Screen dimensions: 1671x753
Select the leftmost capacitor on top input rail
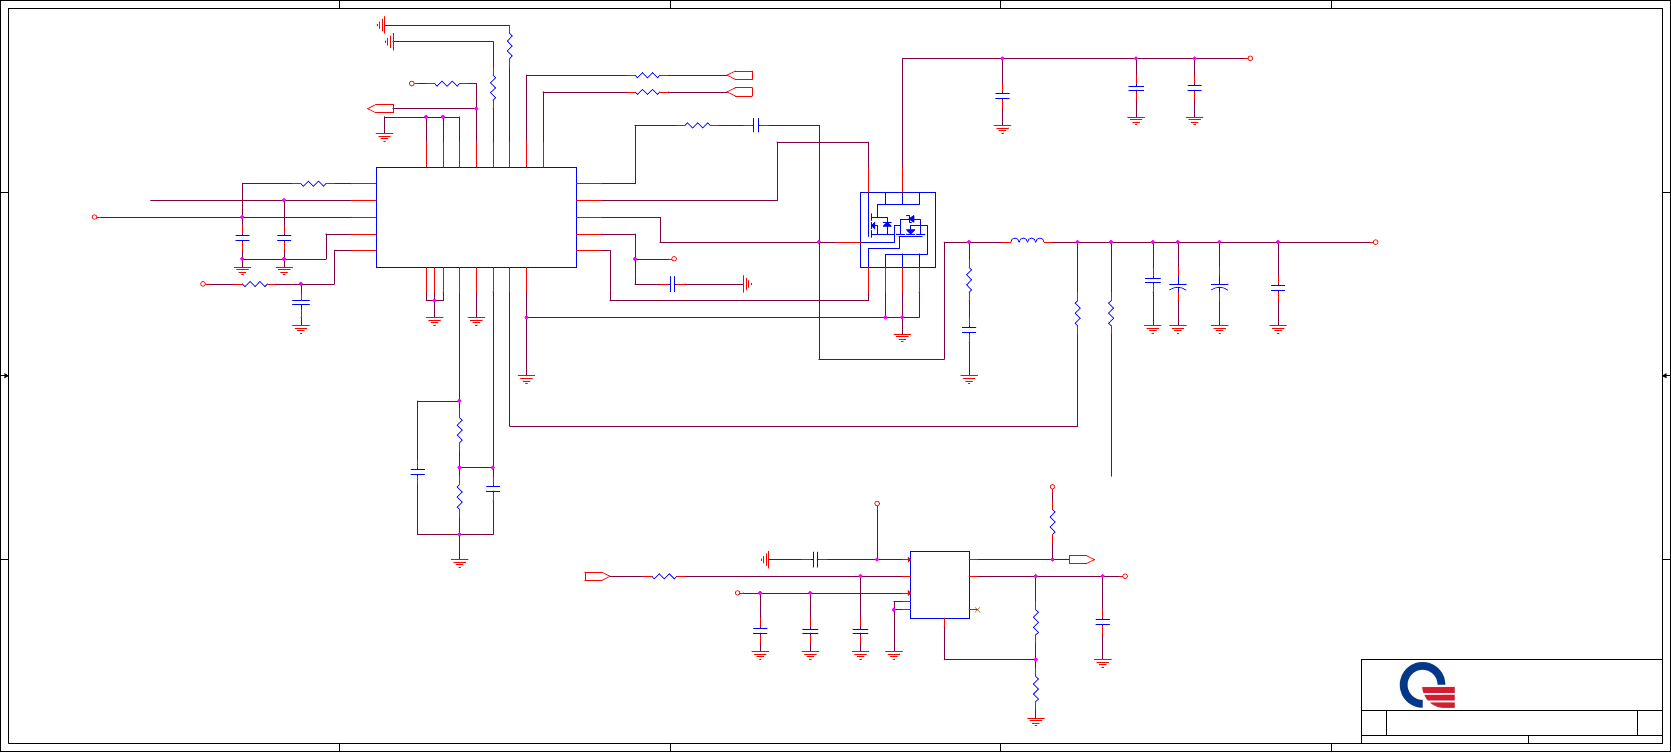pos(1002,96)
